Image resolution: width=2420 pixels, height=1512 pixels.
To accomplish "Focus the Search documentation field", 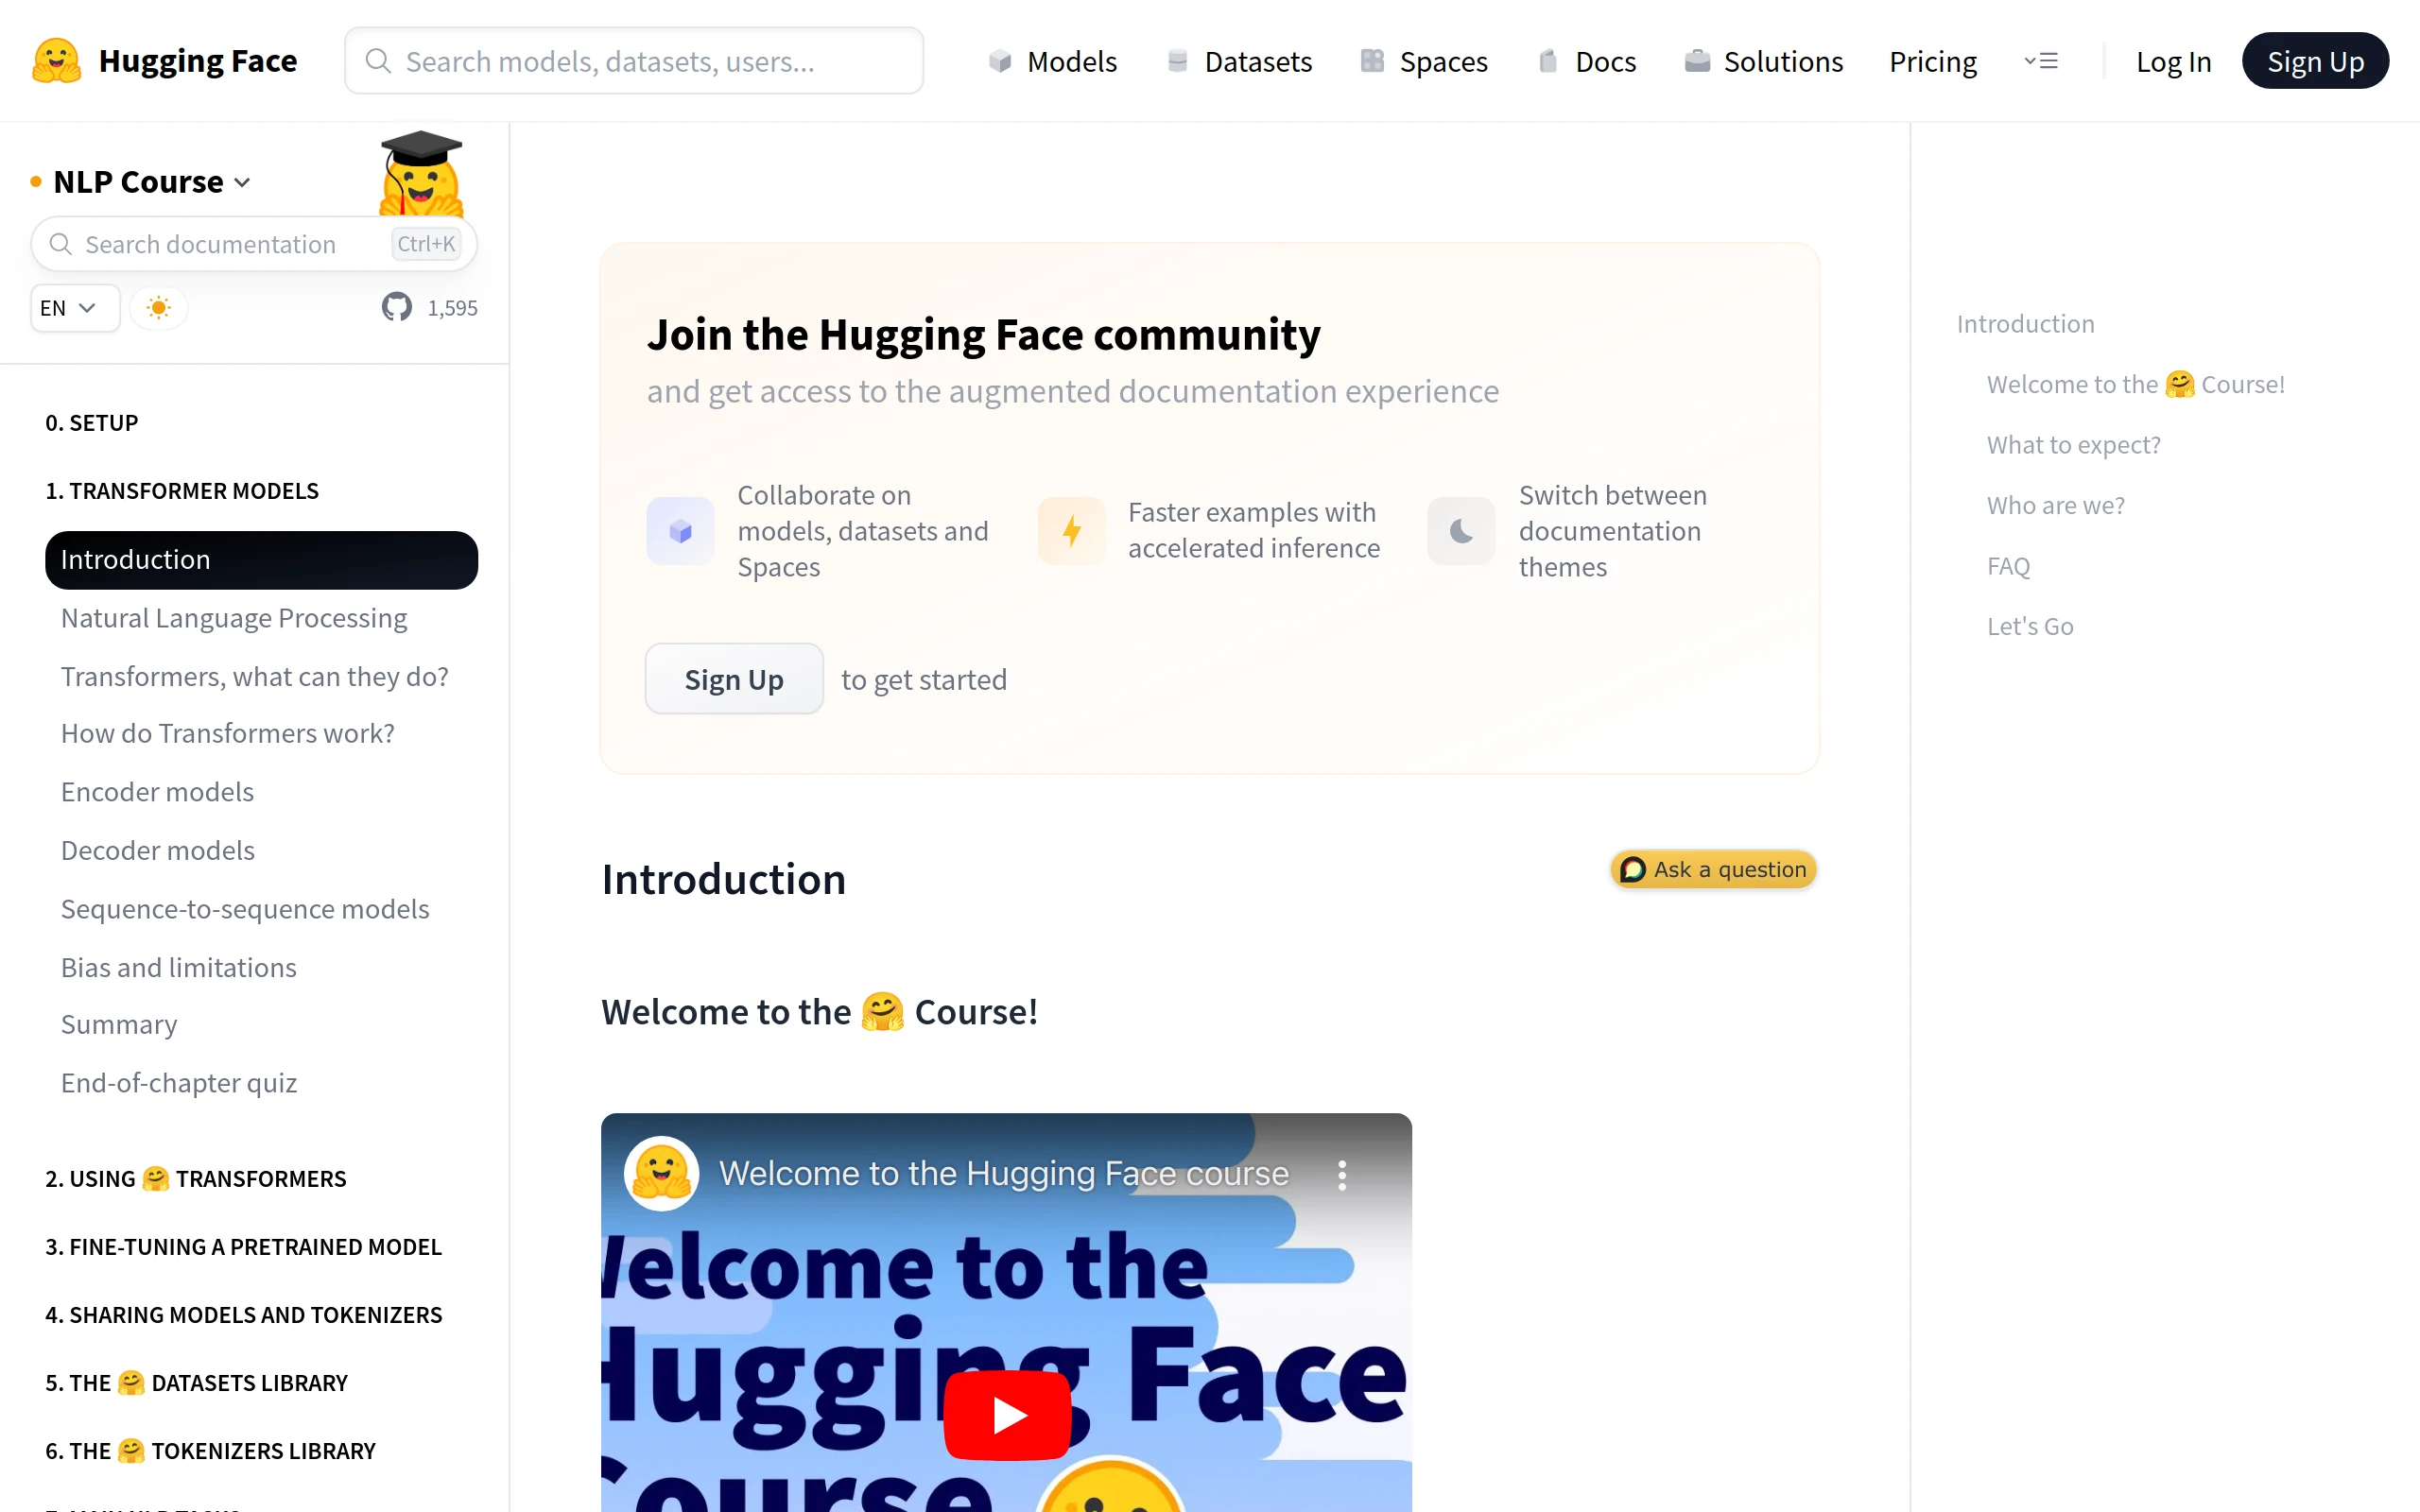I will (x=254, y=244).
